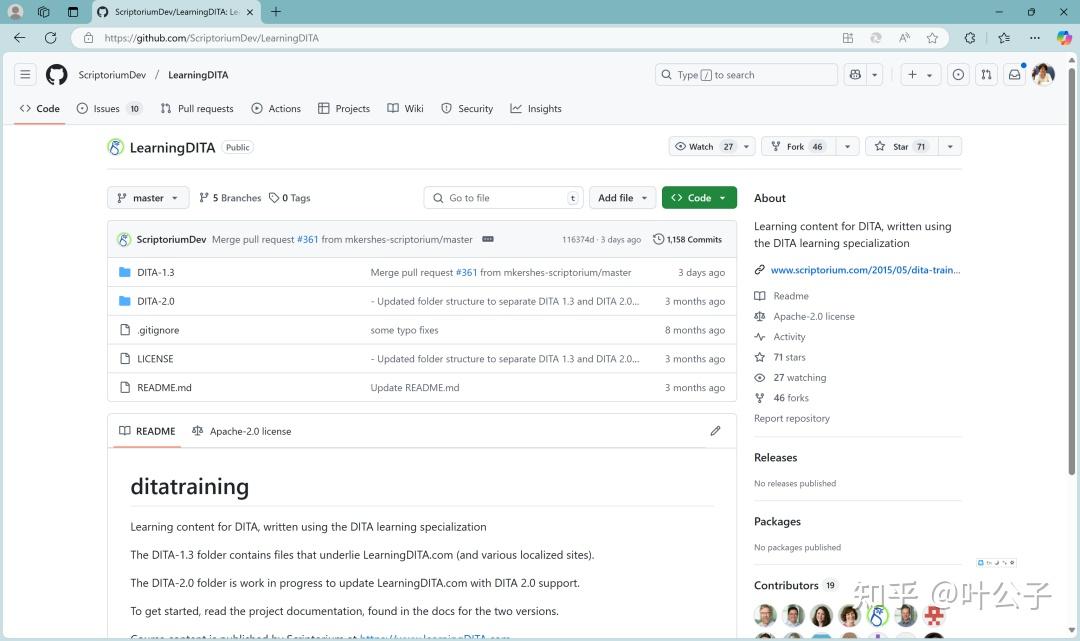Open the green Code dropdown button
The width and height of the screenshot is (1080, 641).
click(699, 198)
